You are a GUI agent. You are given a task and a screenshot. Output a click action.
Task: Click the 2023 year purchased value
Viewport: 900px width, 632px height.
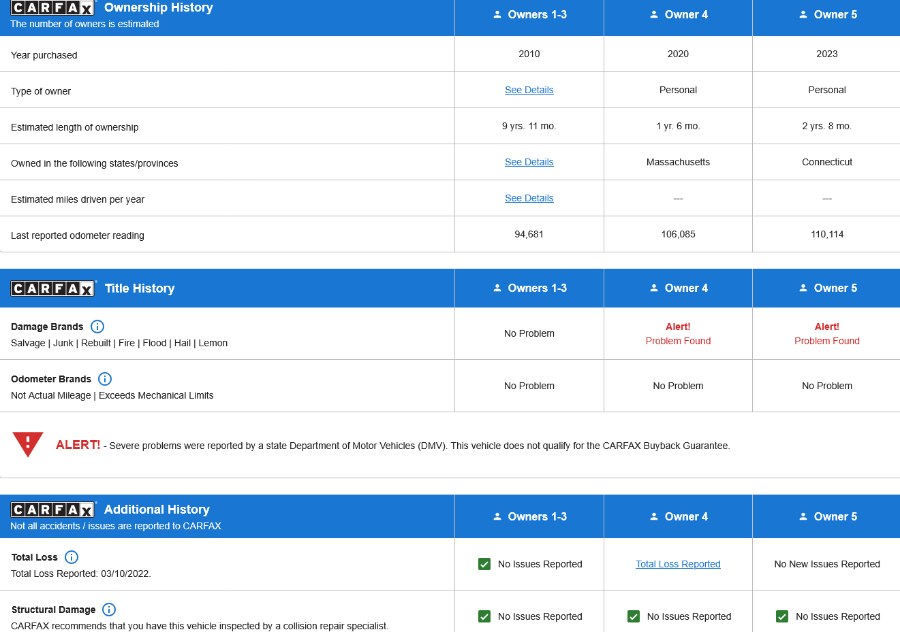point(827,54)
